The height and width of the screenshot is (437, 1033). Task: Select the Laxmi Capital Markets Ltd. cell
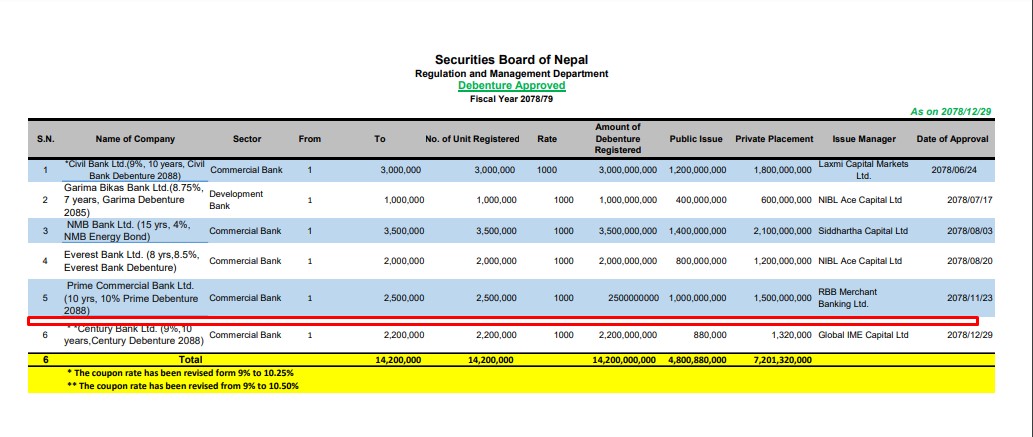pyautogui.click(x=863, y=170)
